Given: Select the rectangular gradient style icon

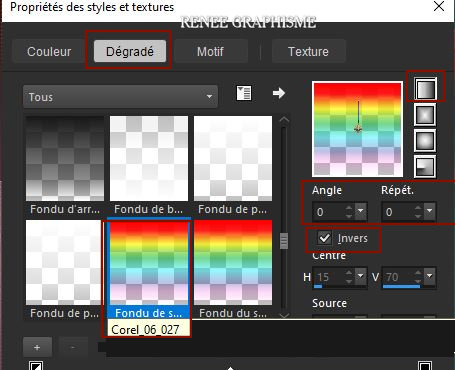Looking at the screenshot, I should (425, 115).
